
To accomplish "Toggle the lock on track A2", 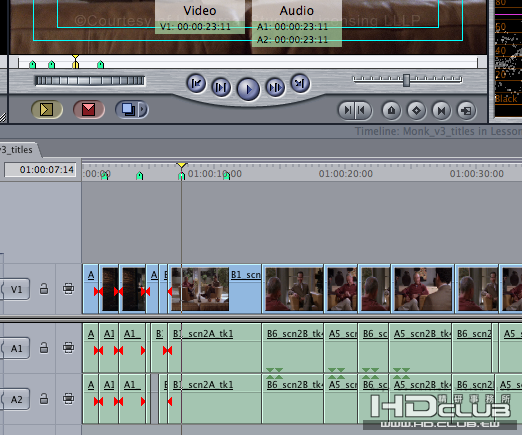I will [44, 399].
